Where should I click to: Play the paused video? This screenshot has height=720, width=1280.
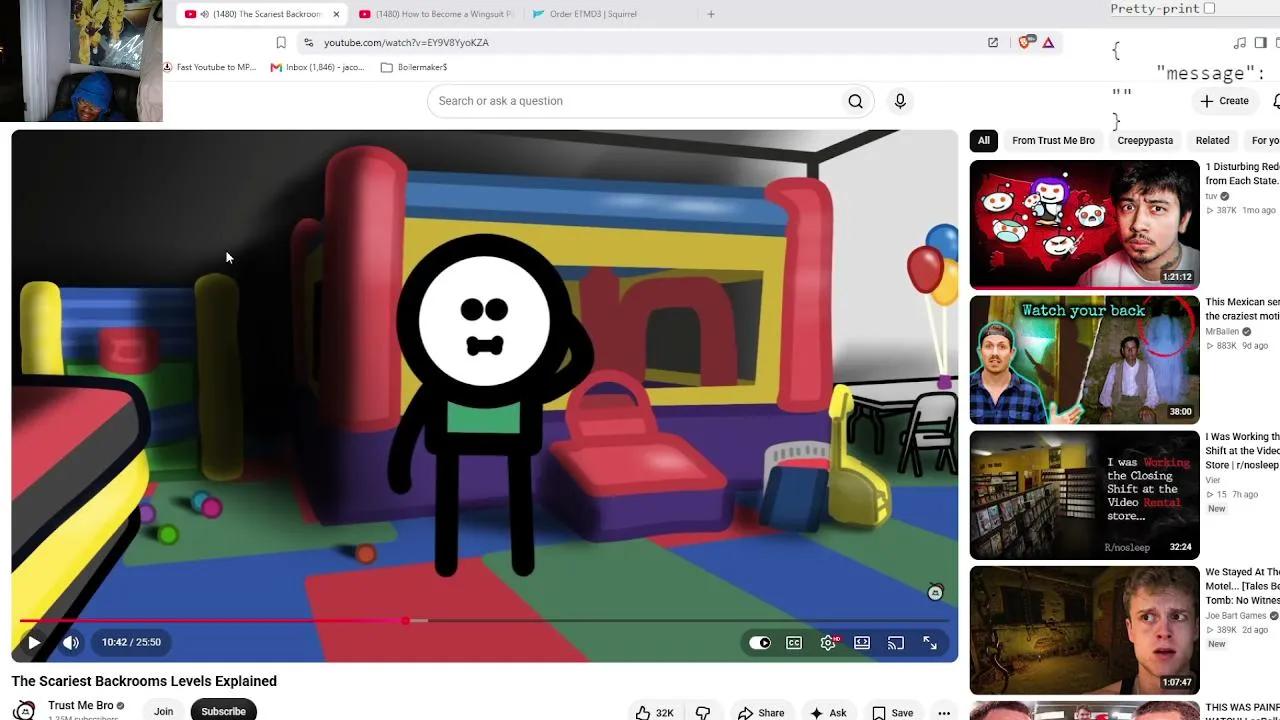(x=34, y=643)
